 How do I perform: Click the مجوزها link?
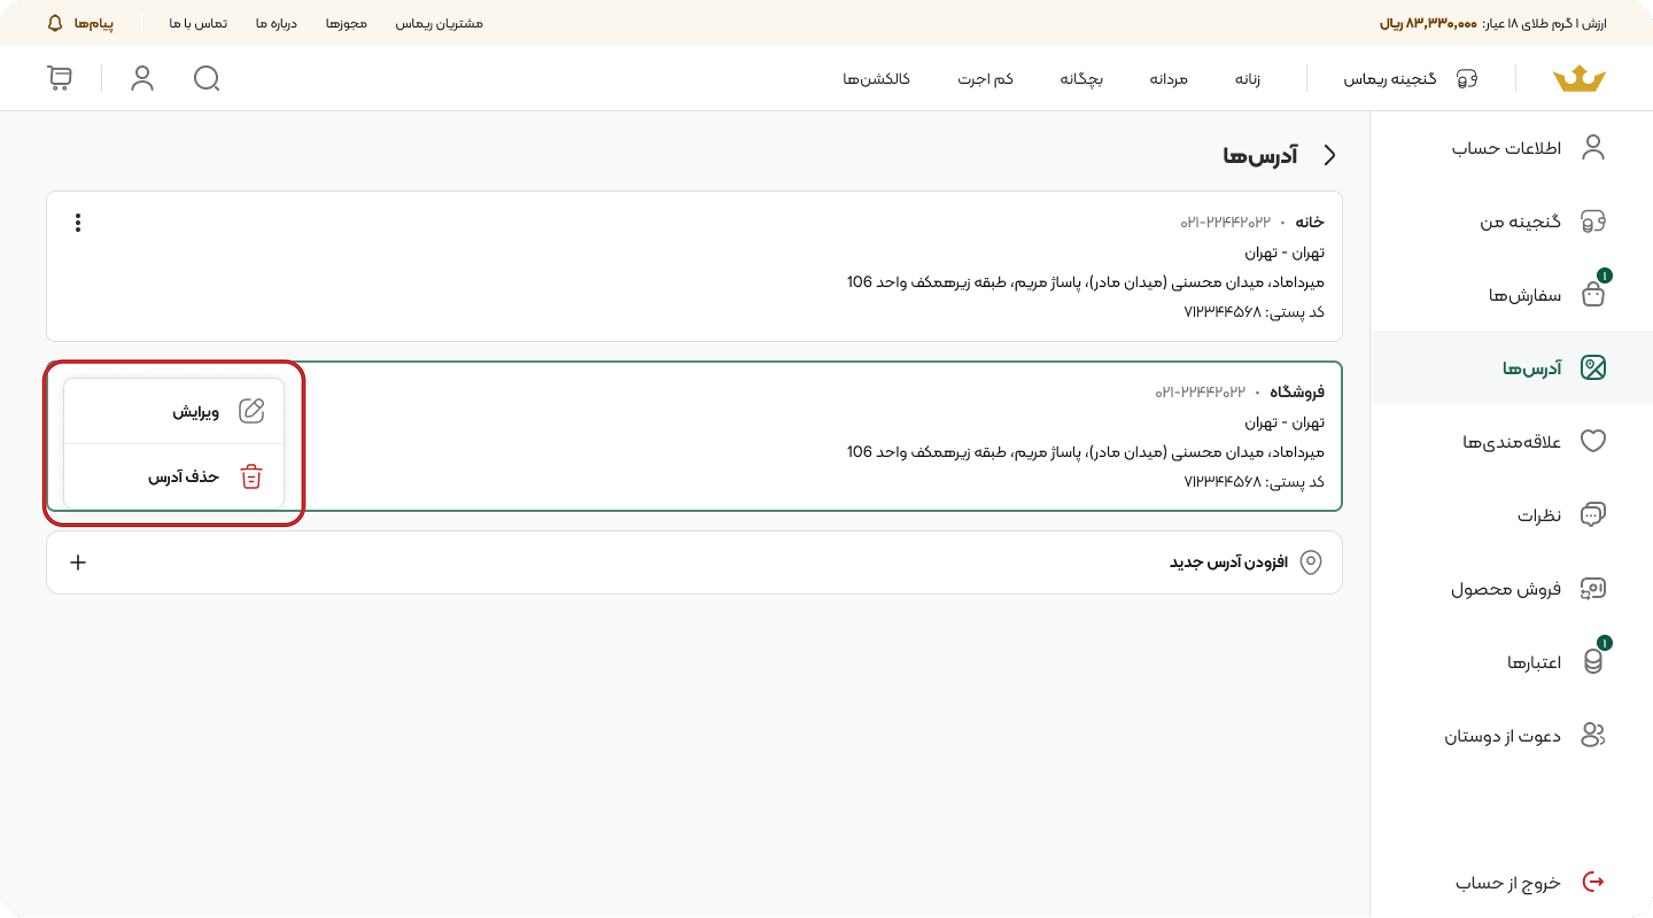(x=346, y=23)
